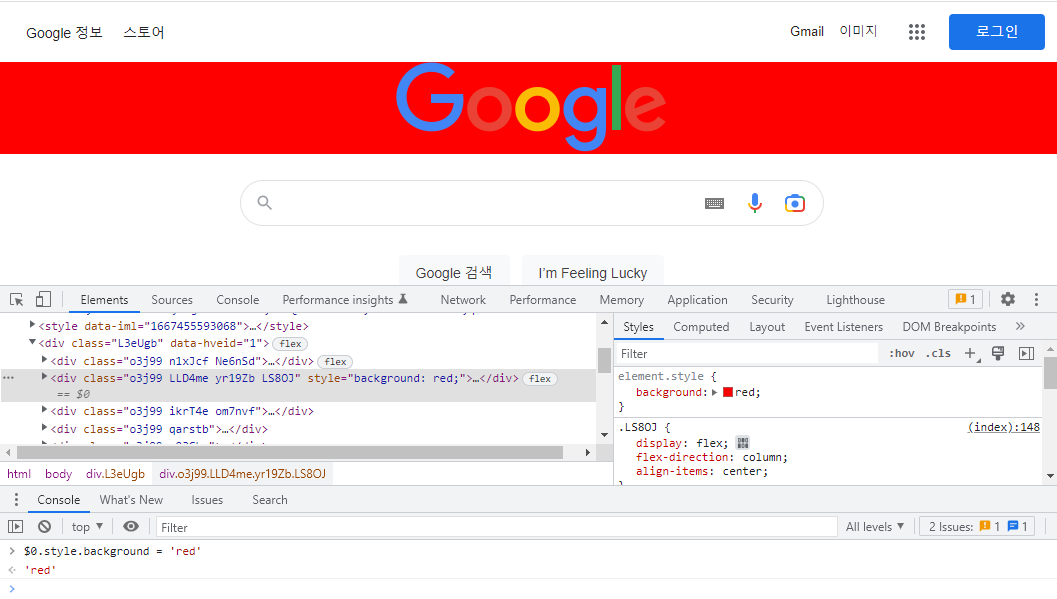The image size is (1057, 599).
Task: Open the Issues drawer tab
Action: [207, 500]
